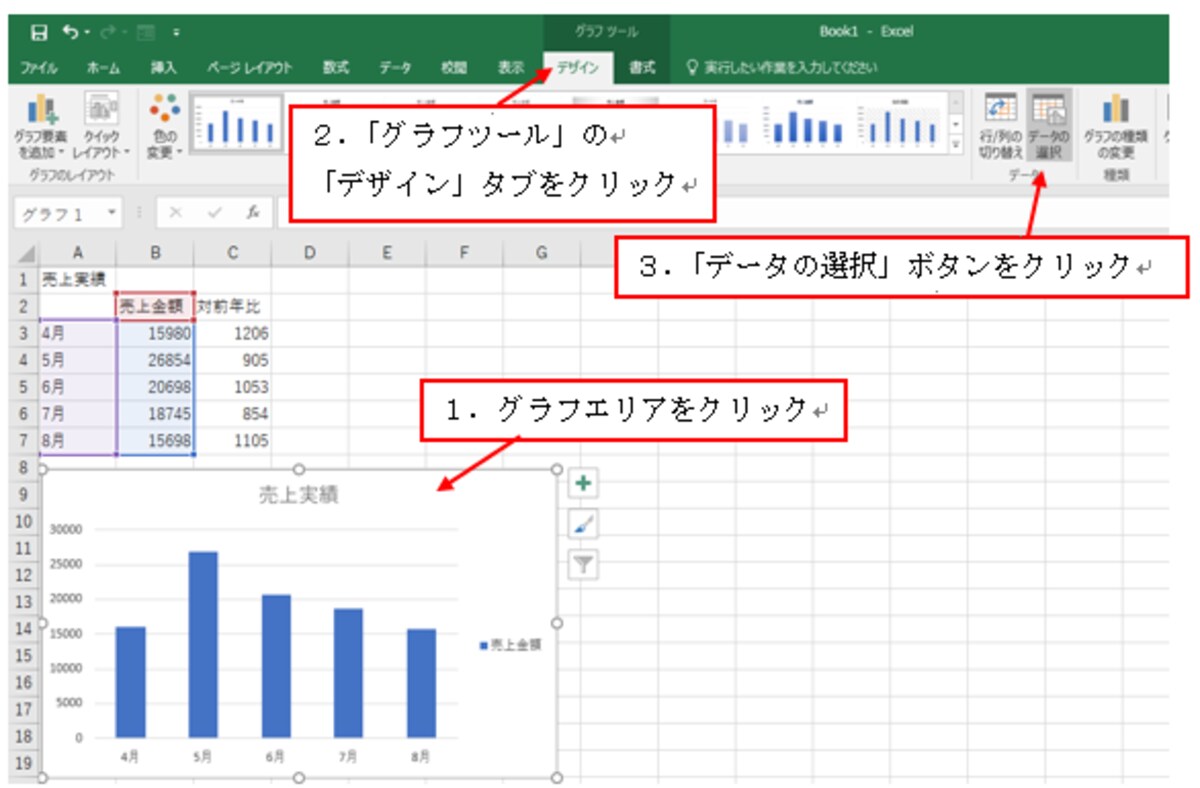
Task: Expand the chart styles gallery
Action: tap(956, 145)
